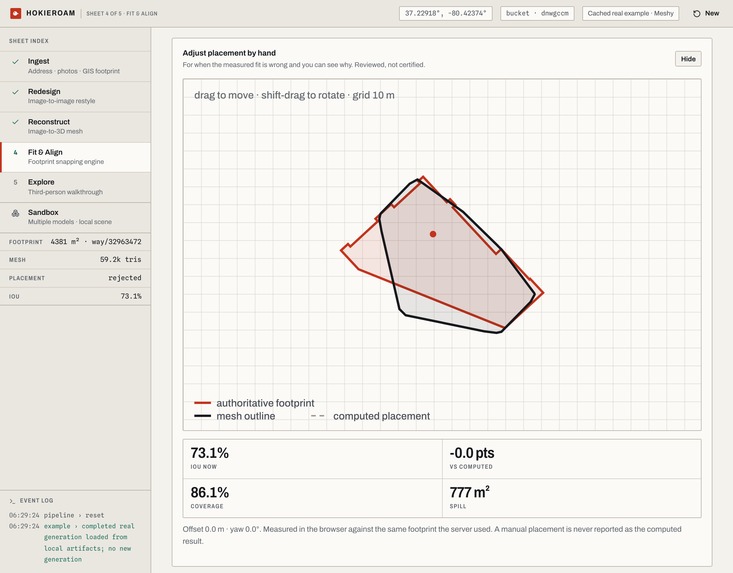Click the HOKIEROAM title text
This screenshot has width=733, height=573.
pos(50,13)
